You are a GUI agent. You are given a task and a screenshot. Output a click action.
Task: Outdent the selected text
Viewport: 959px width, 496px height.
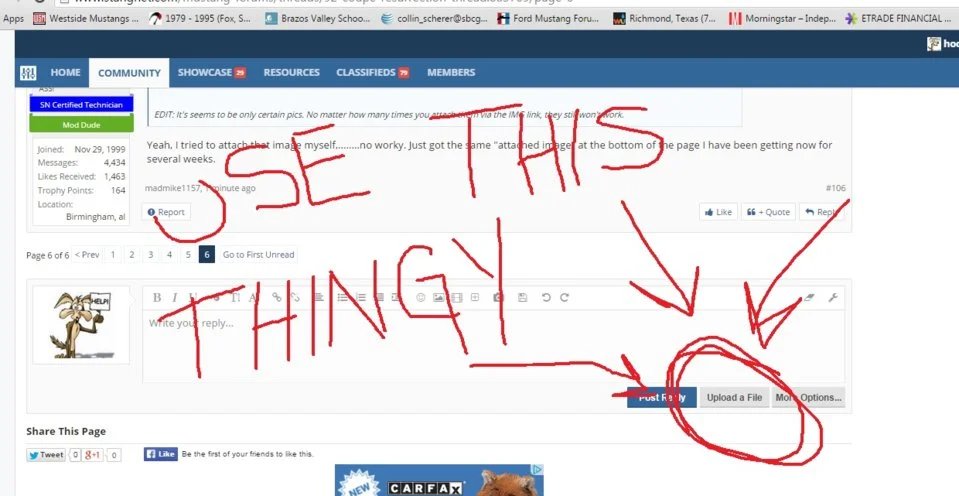pyautogui.click(x=379, y=298)
